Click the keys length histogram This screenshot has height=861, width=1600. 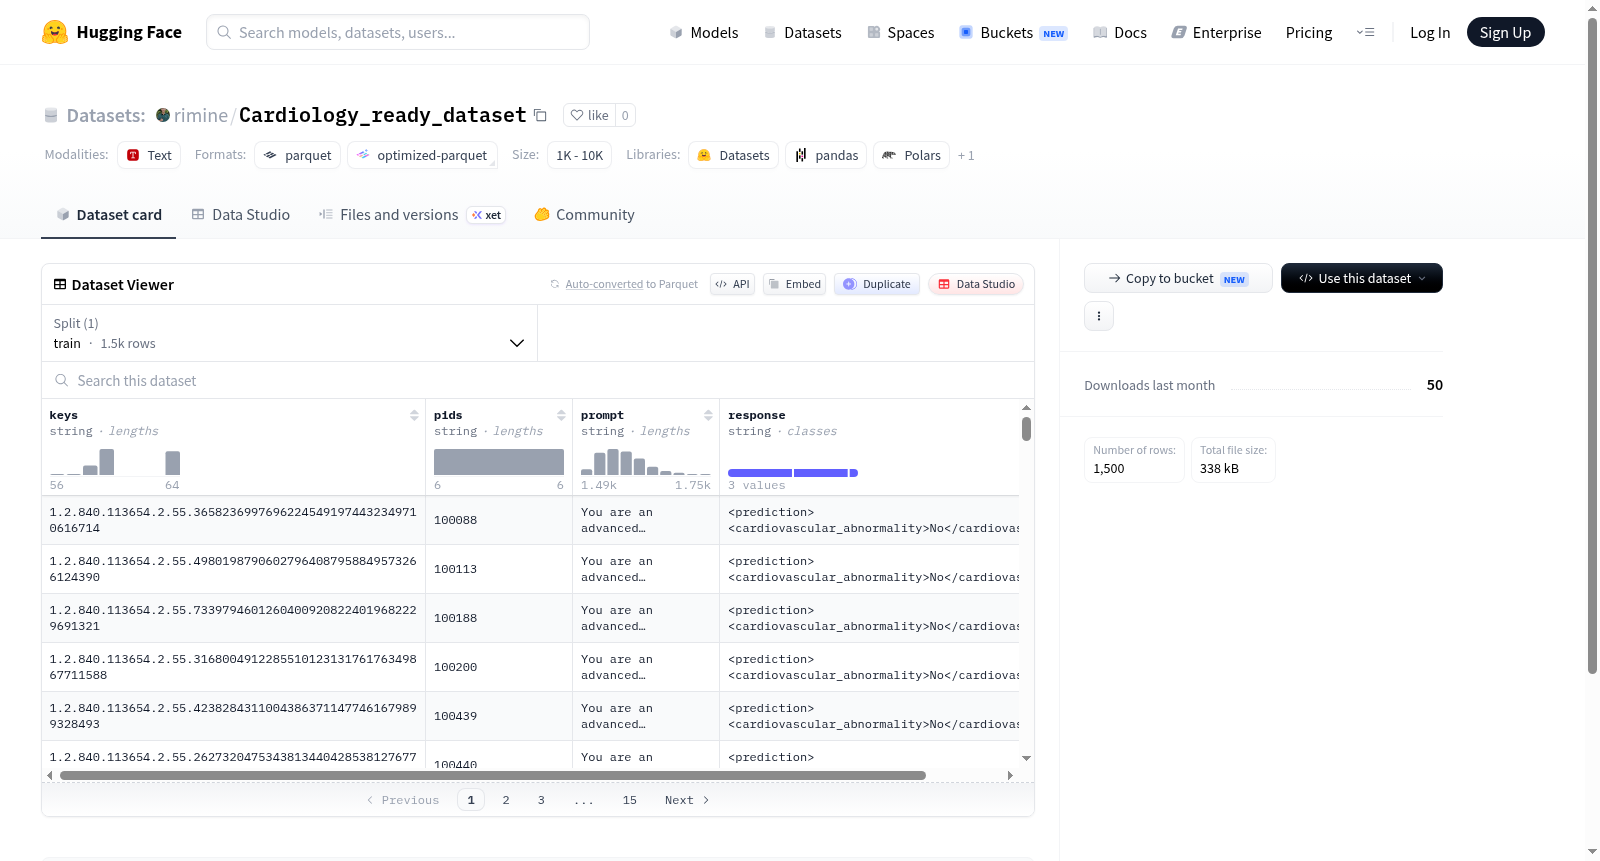(115, 462)
